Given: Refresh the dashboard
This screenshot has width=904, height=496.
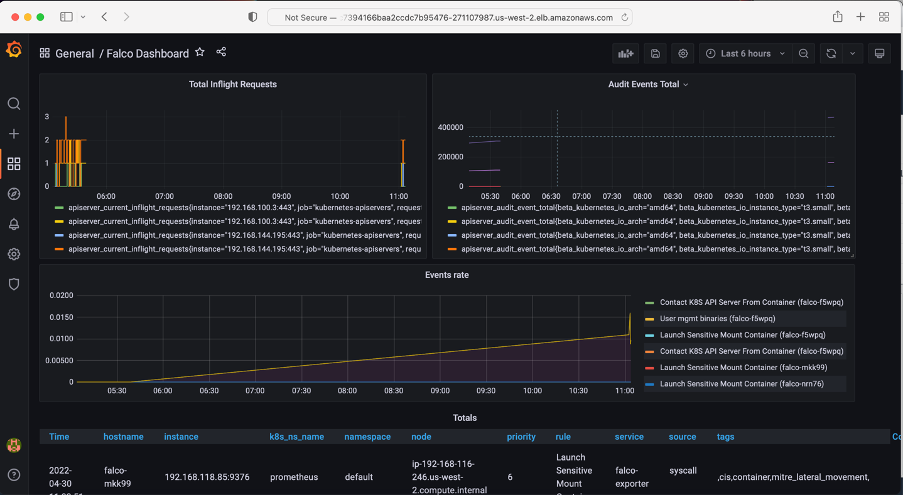Looking at the screenshot, I should [831, 54].
